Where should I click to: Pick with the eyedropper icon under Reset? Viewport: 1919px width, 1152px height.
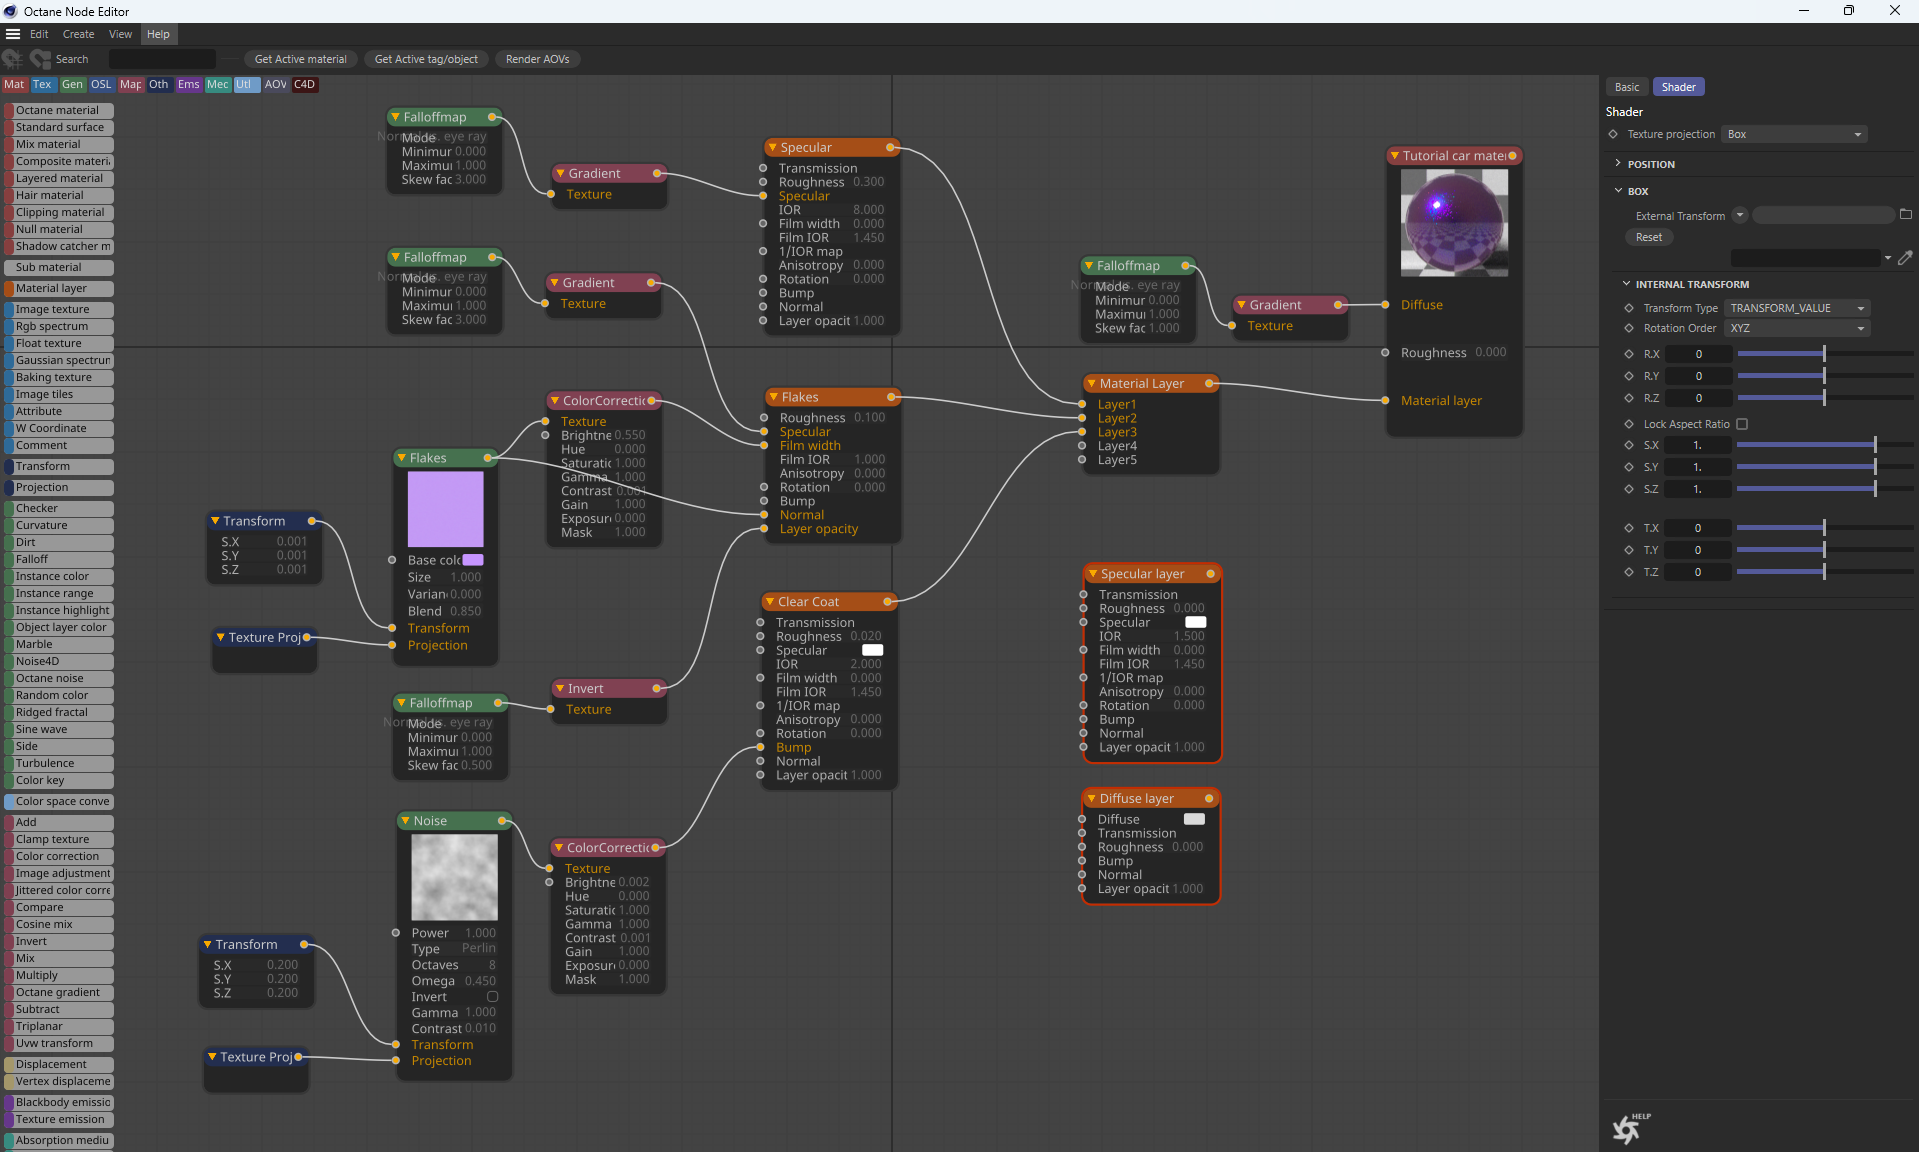point(1906,257)
